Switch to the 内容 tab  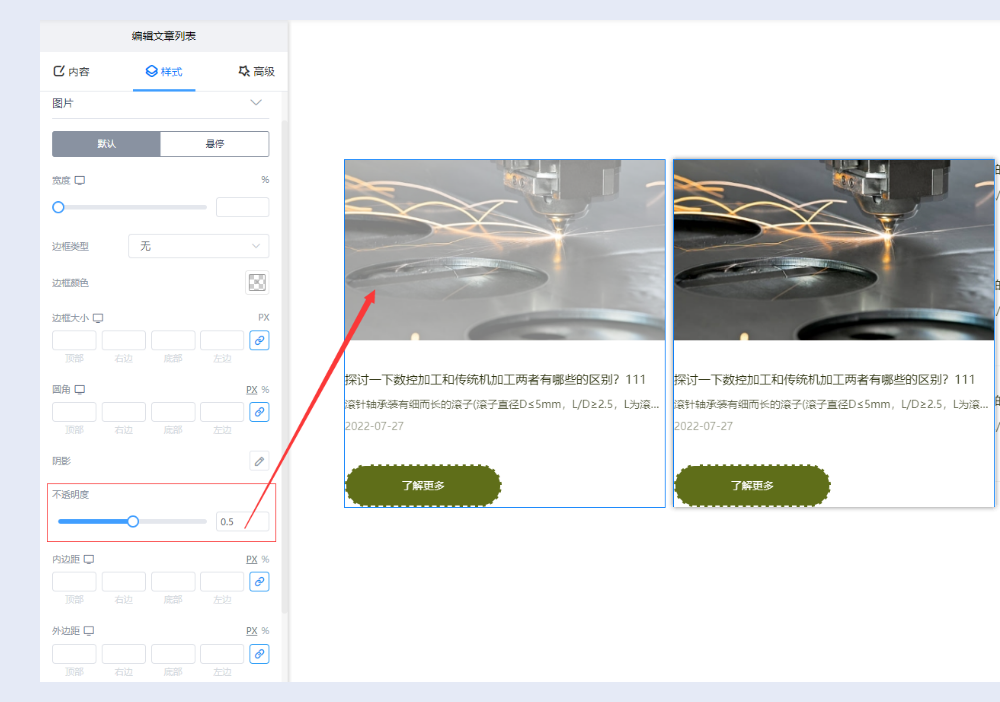pyautogui.click(x=71, y=72)
